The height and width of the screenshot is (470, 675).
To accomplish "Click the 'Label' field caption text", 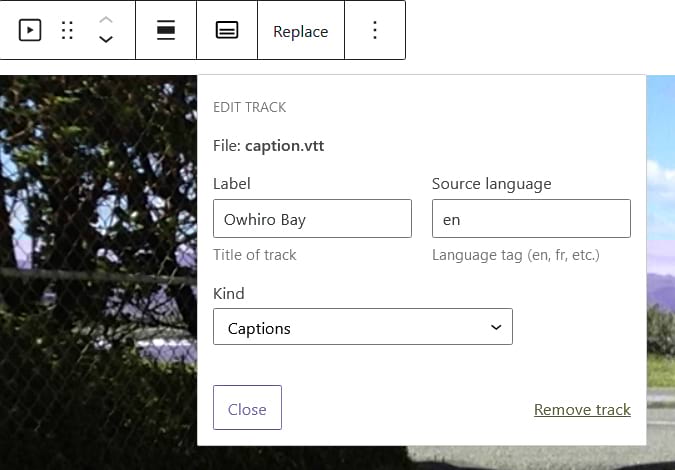I will click(x=231, y=184).
